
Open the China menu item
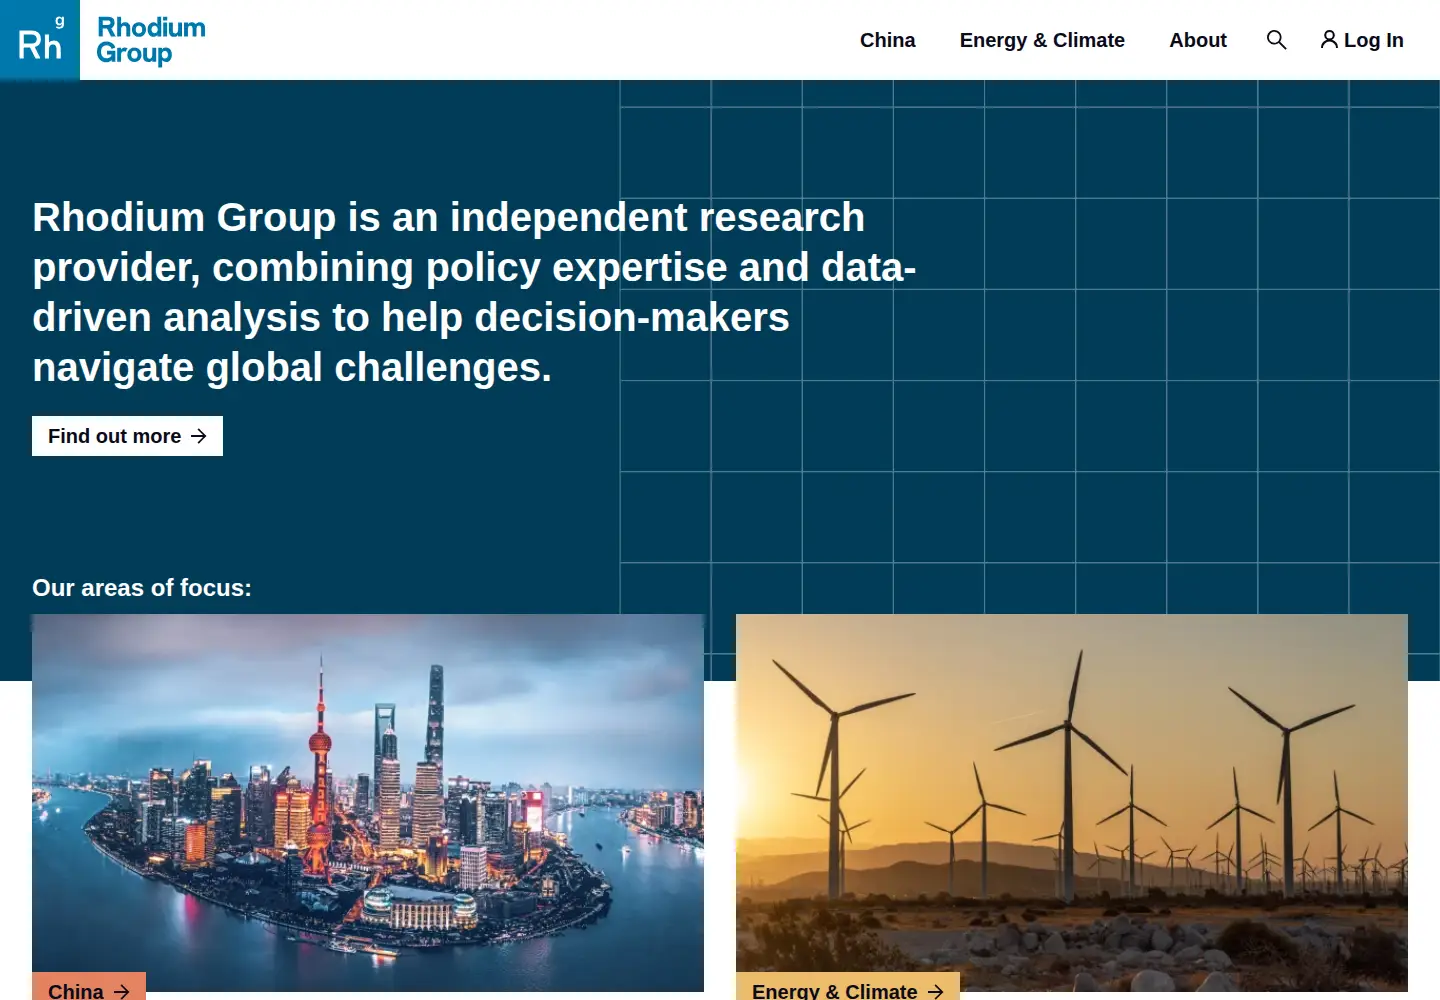(887, 40)
